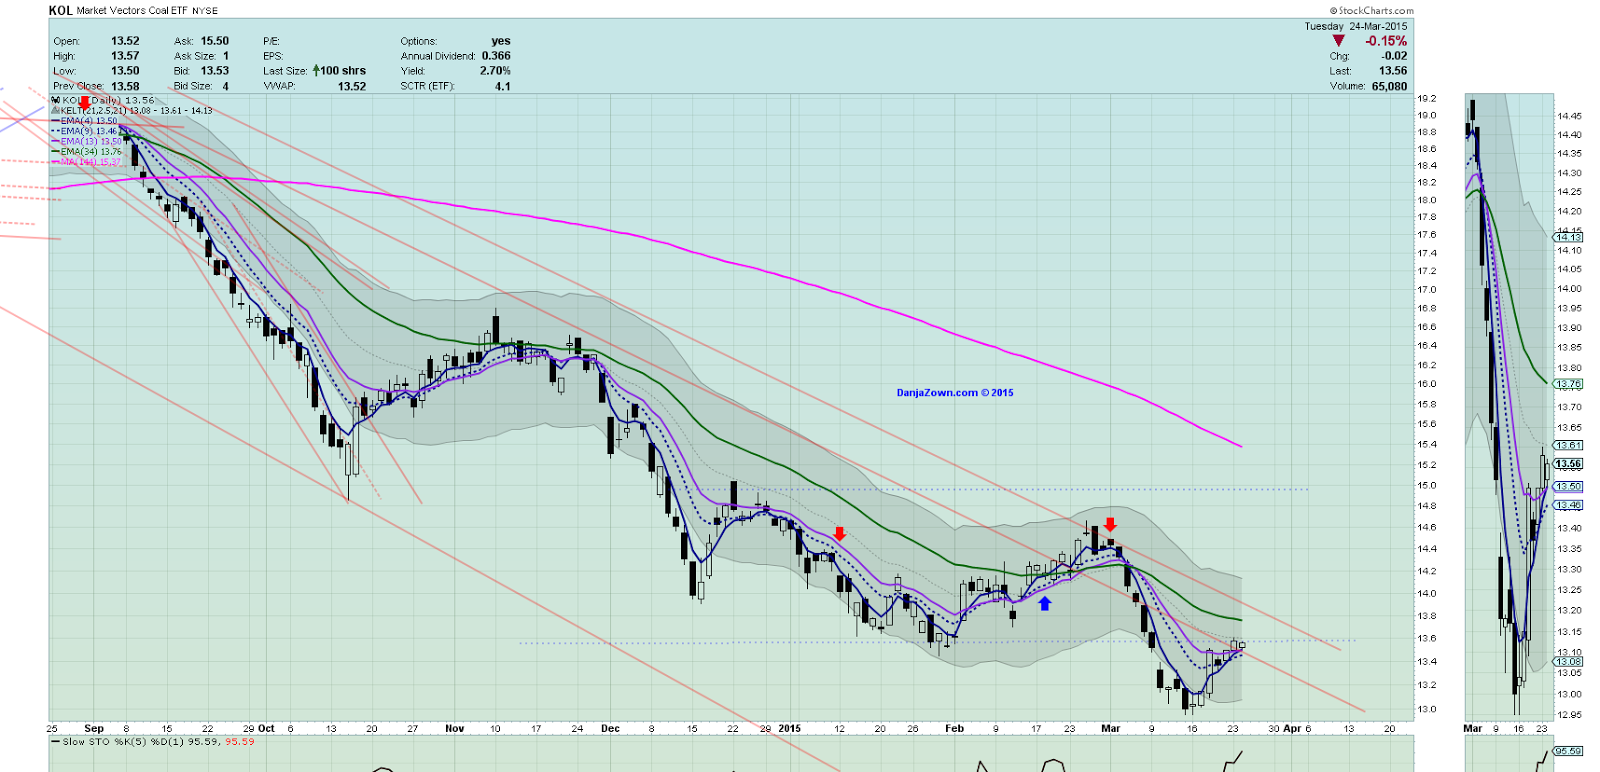Select the KOL ticker symbol in the title
The image size is (1600, 772).
click(x=60, y=10)
